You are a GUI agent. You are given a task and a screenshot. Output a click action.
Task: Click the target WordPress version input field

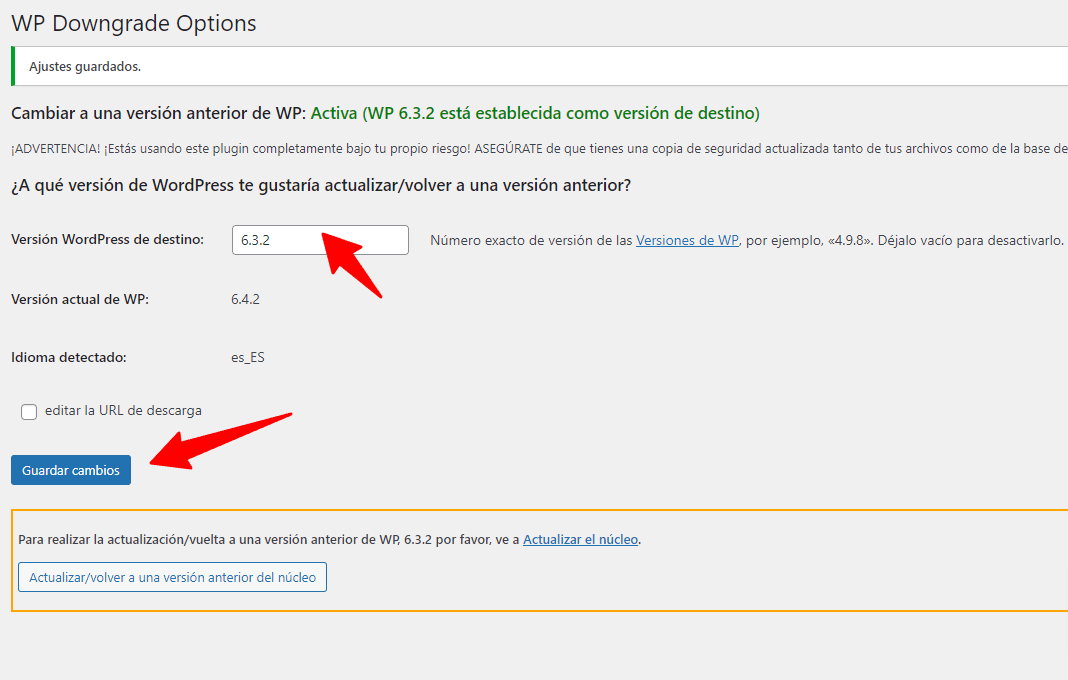tap(320, 240)
